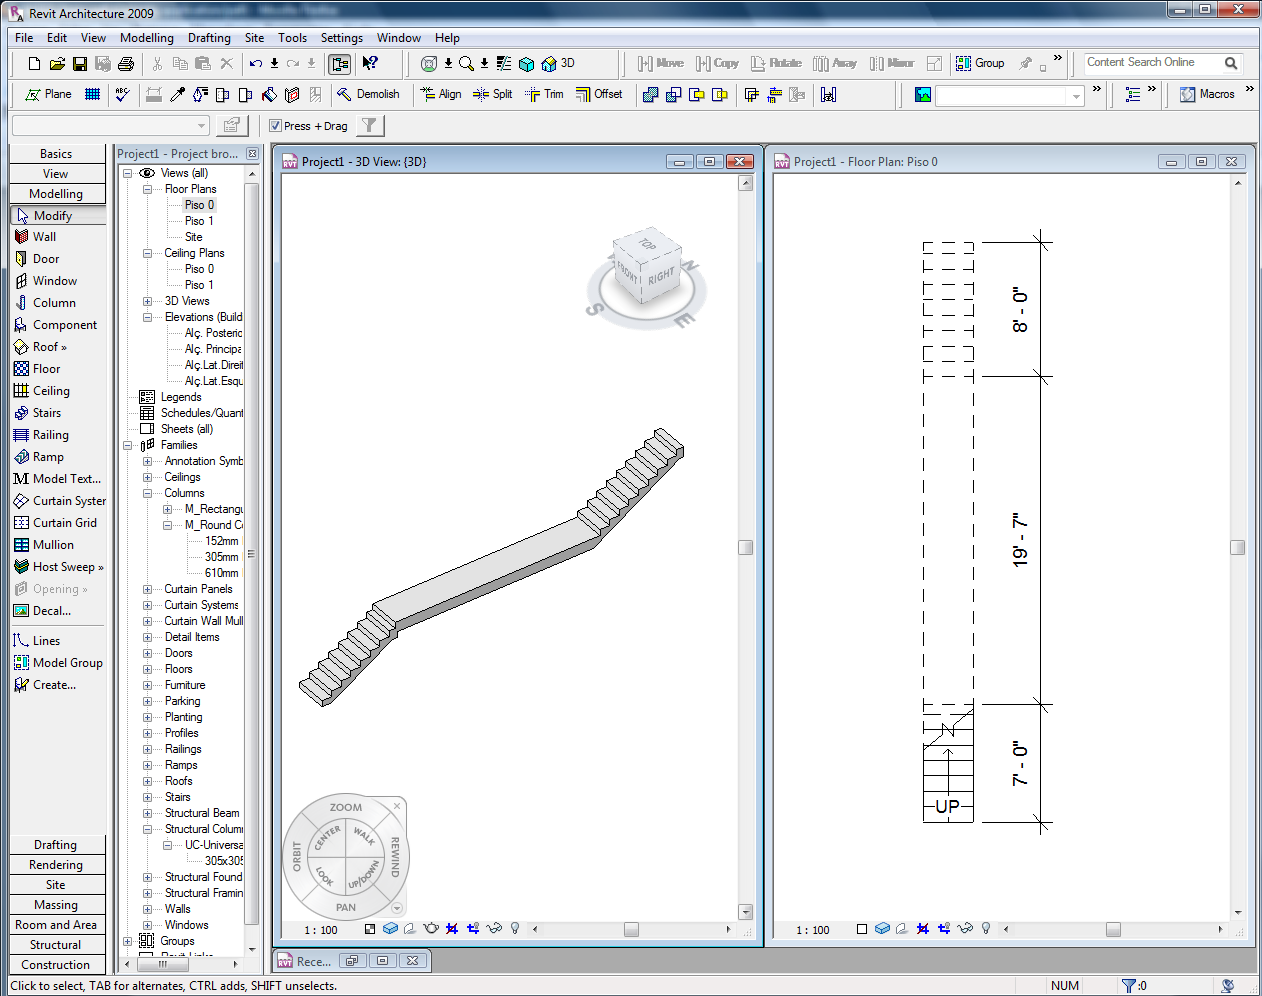
Task: Click the Demolish hammer tool
Action: point(368,94)
